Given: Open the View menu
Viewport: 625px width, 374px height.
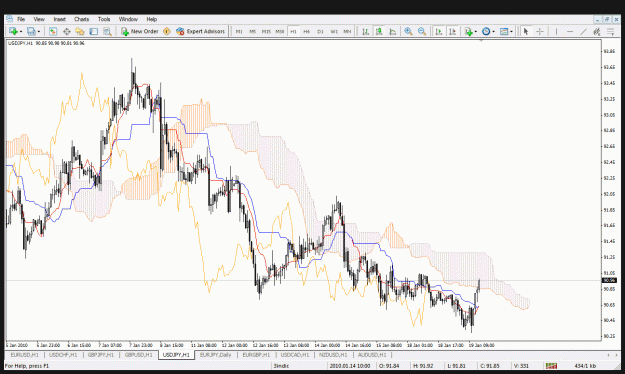Looking at the screenshot, I should pos(39,19).
